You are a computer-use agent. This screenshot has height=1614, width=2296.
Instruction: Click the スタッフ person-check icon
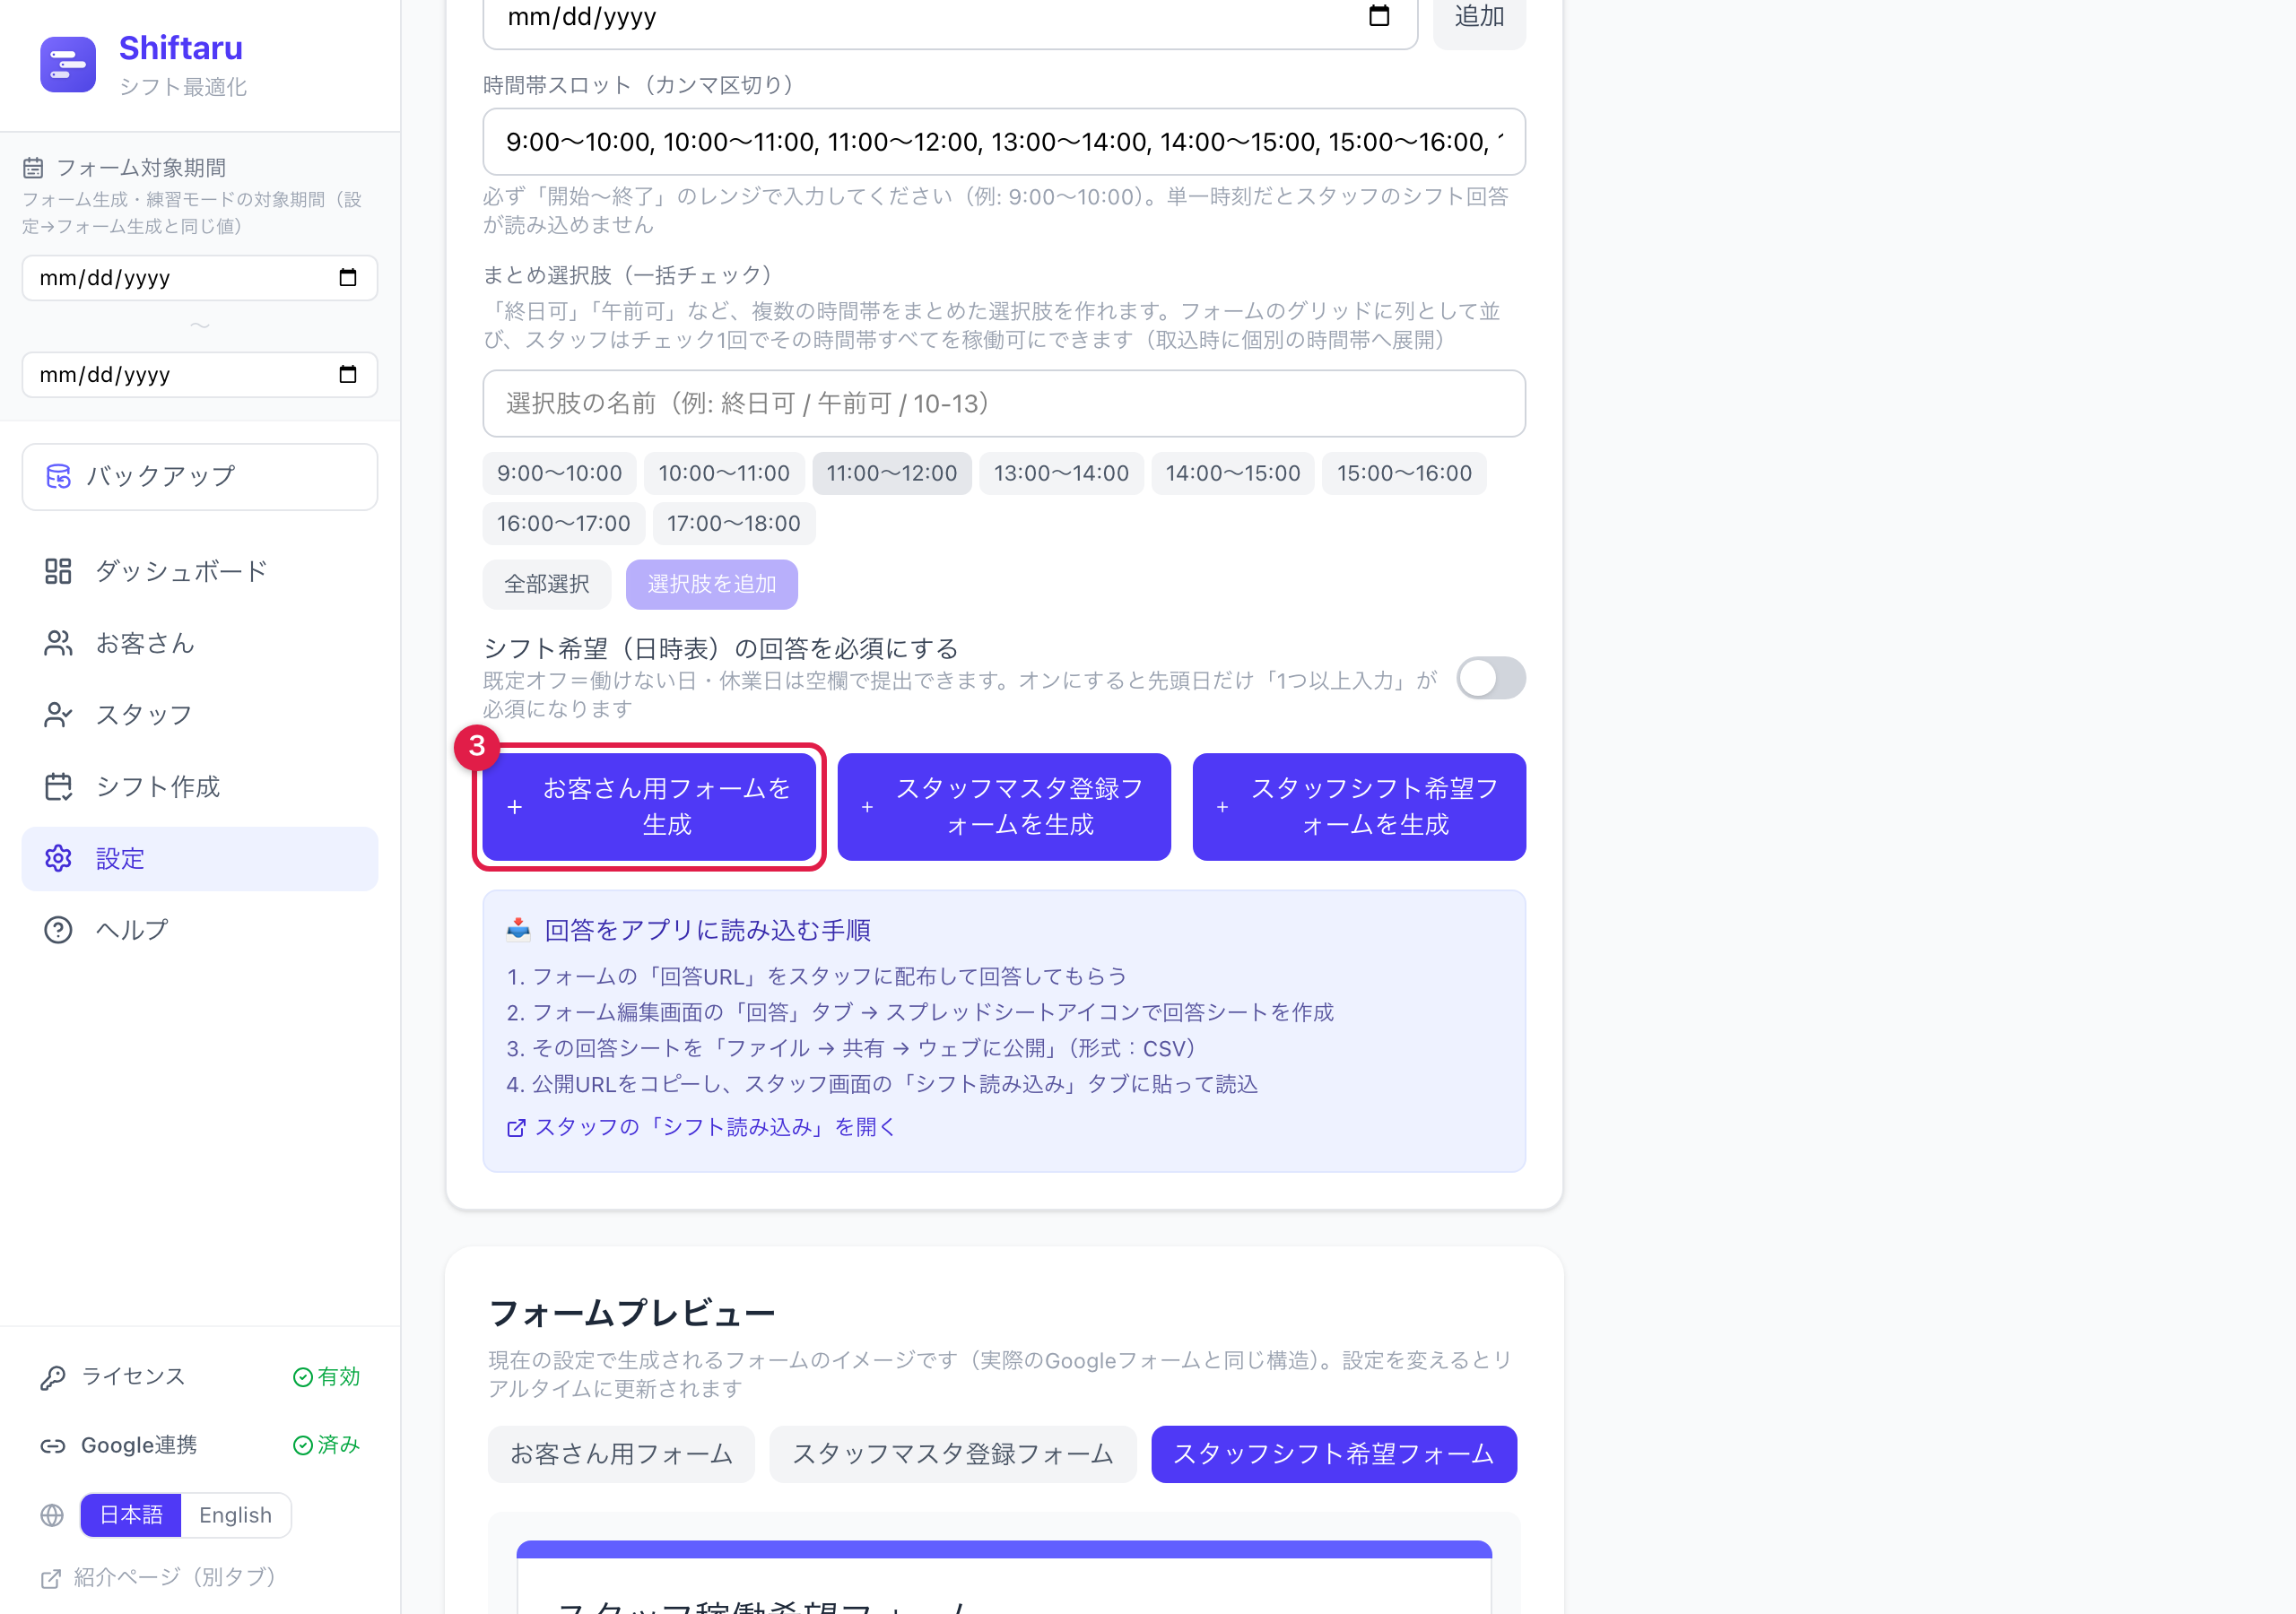point(58,715)
